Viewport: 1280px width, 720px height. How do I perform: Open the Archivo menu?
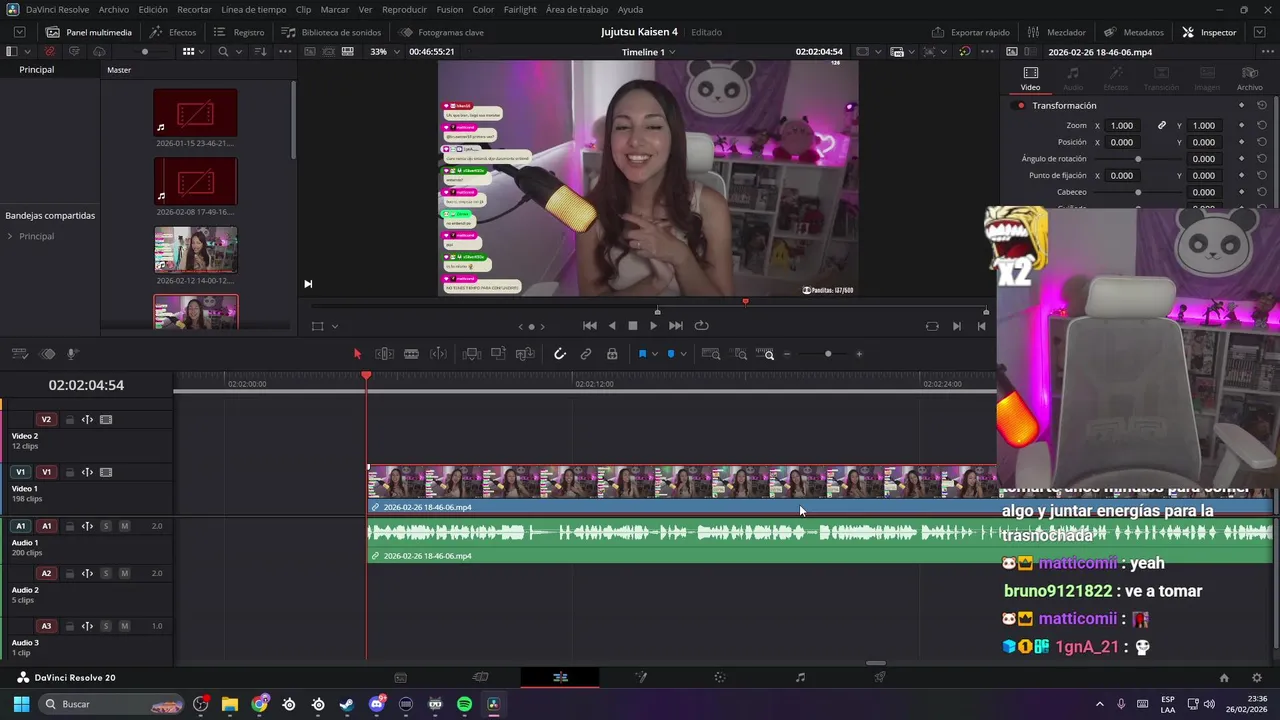click(x=113, y=9)
